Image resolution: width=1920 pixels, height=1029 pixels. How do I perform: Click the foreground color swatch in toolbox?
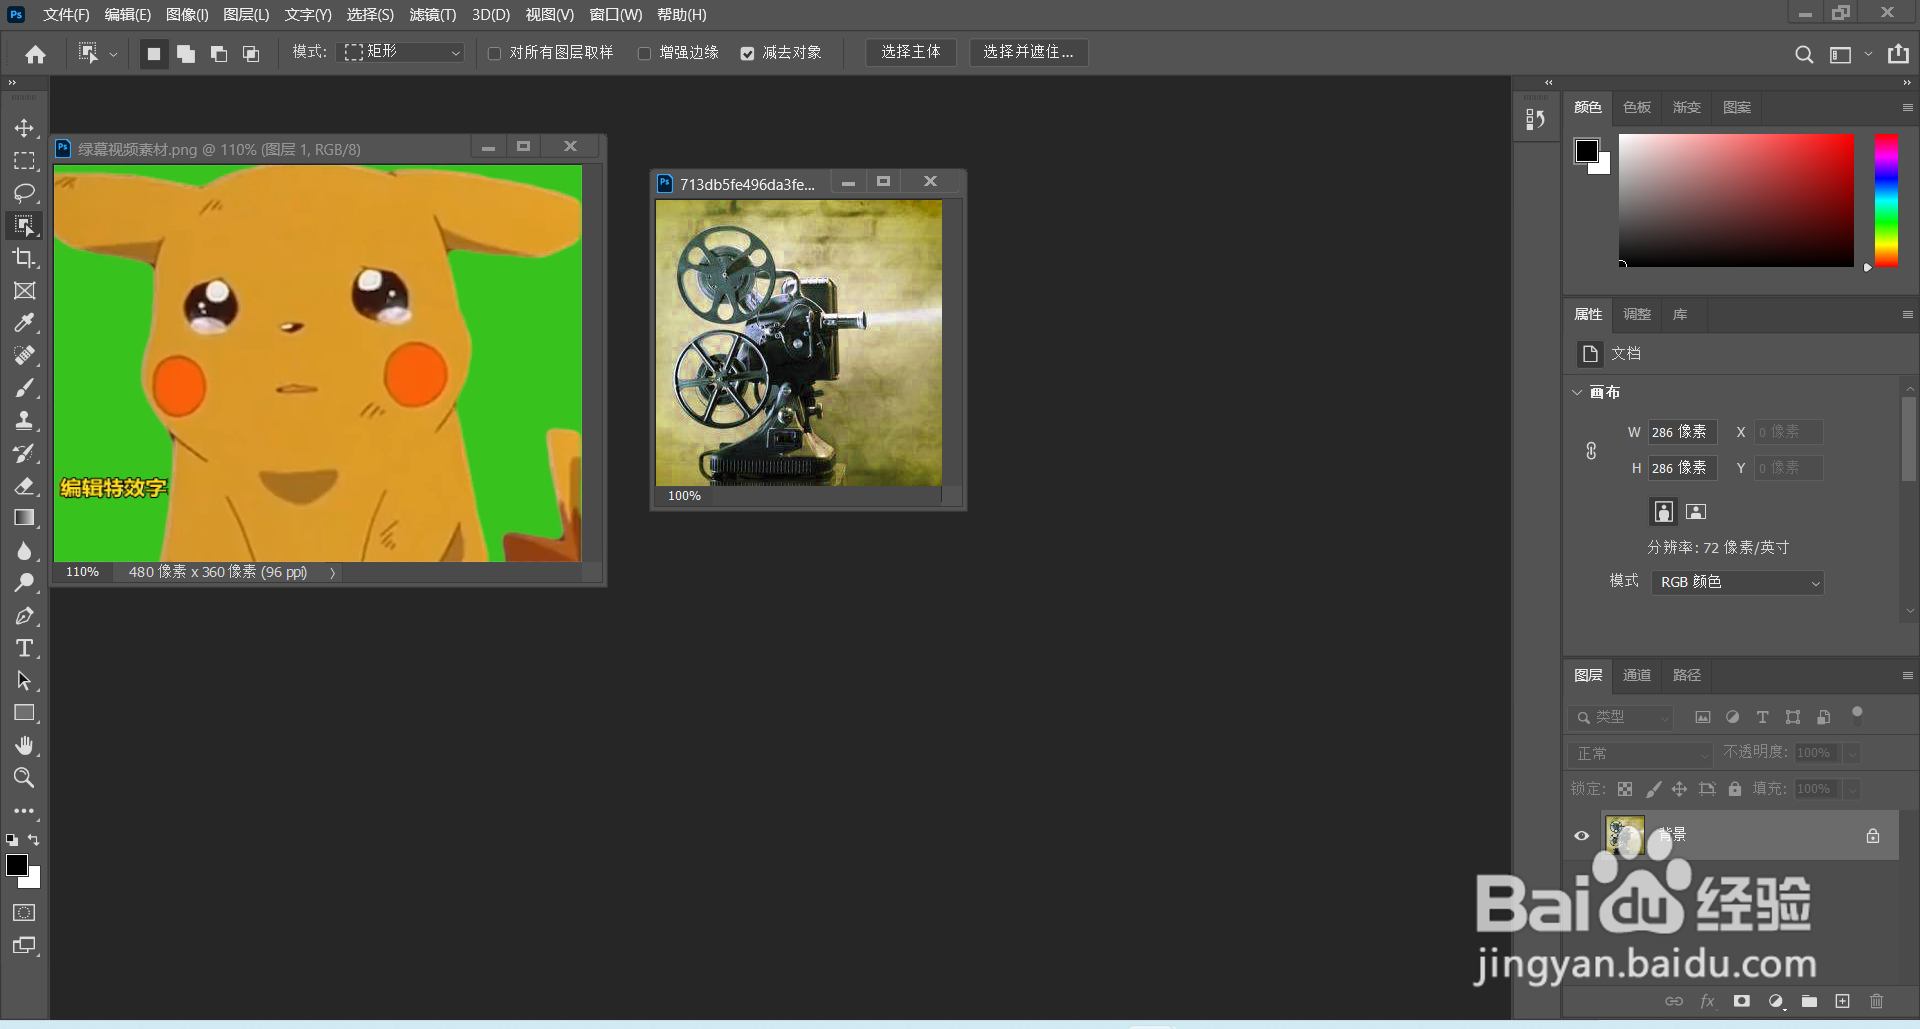17,865
